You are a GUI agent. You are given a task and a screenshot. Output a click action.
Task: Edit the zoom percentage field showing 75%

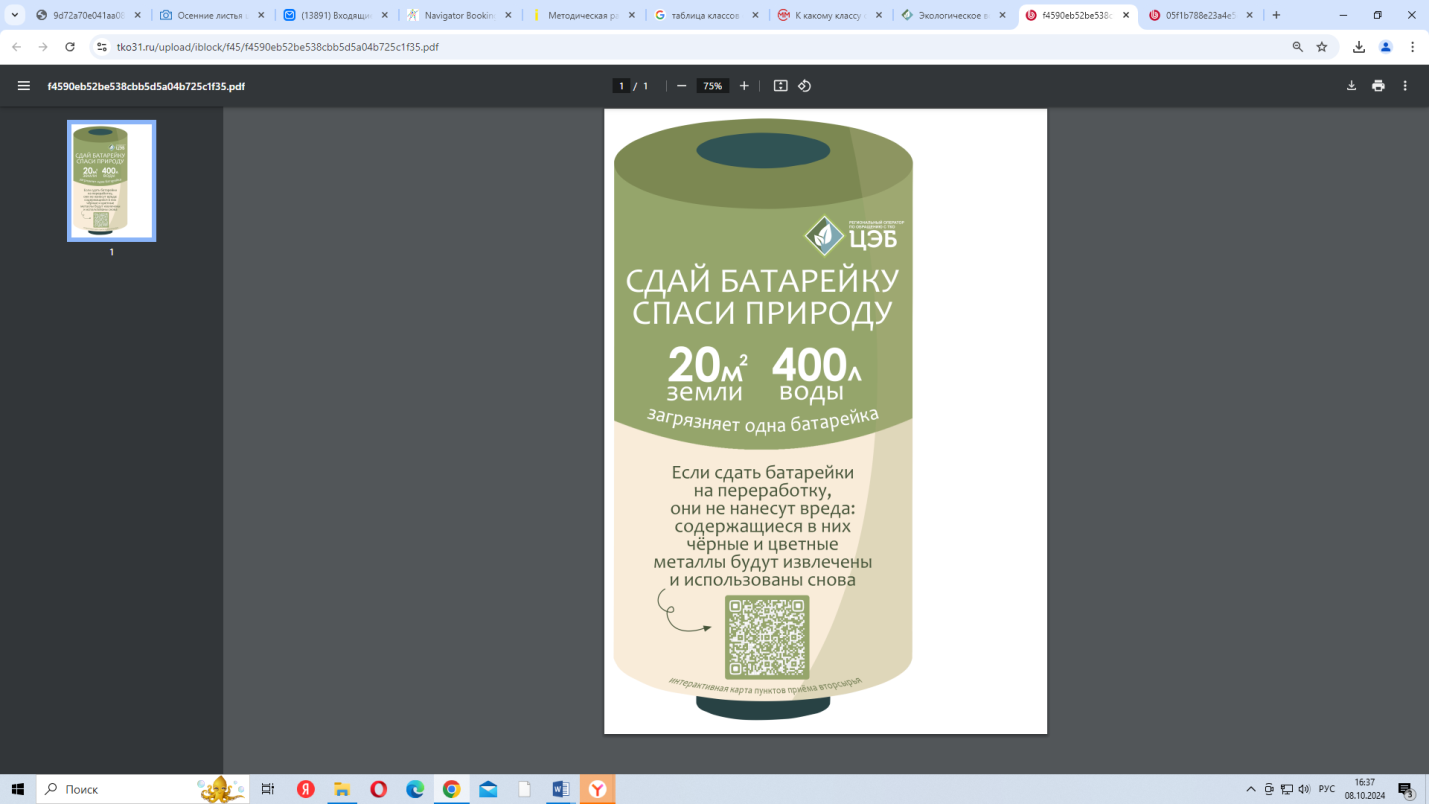pos(713,86)
